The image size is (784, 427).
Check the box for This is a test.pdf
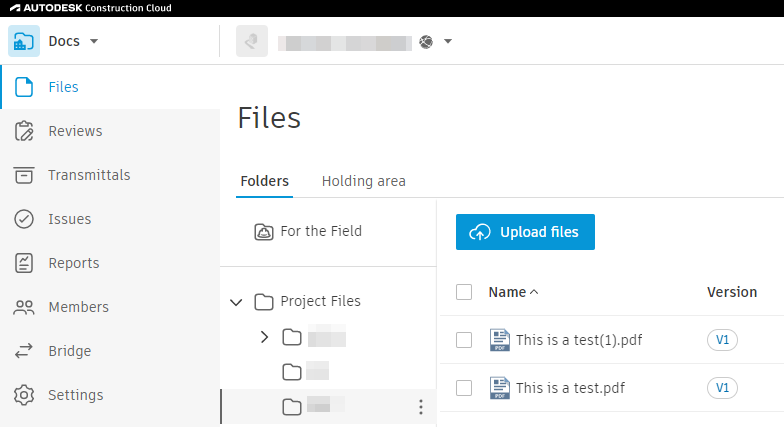(464, 388)
